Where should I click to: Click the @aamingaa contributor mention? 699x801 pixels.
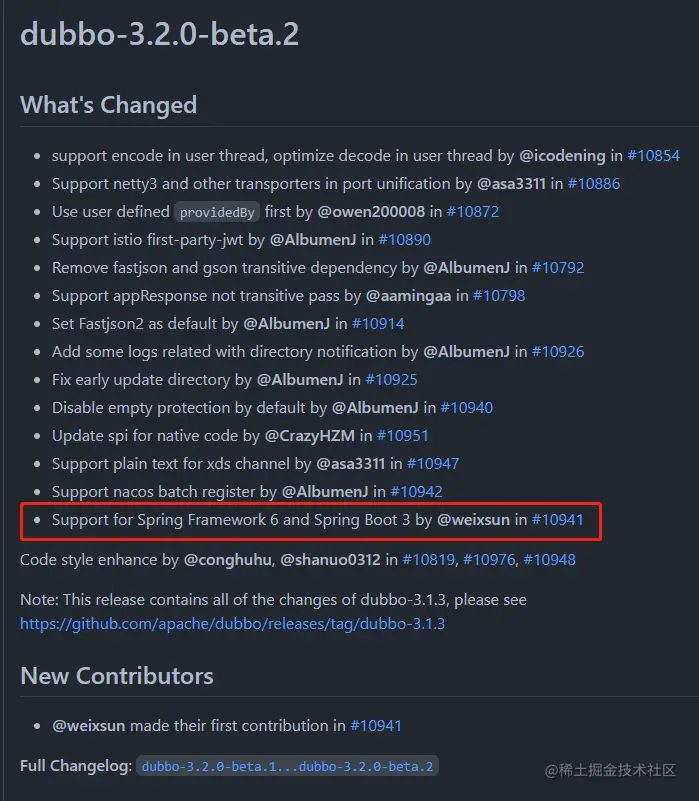pyautogui.click(x=408, y=296)
